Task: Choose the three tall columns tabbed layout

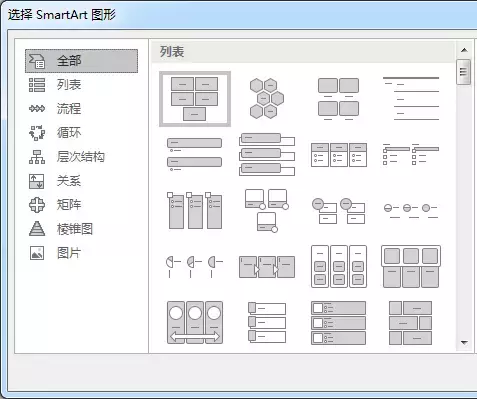Action: tap(195, 210)
